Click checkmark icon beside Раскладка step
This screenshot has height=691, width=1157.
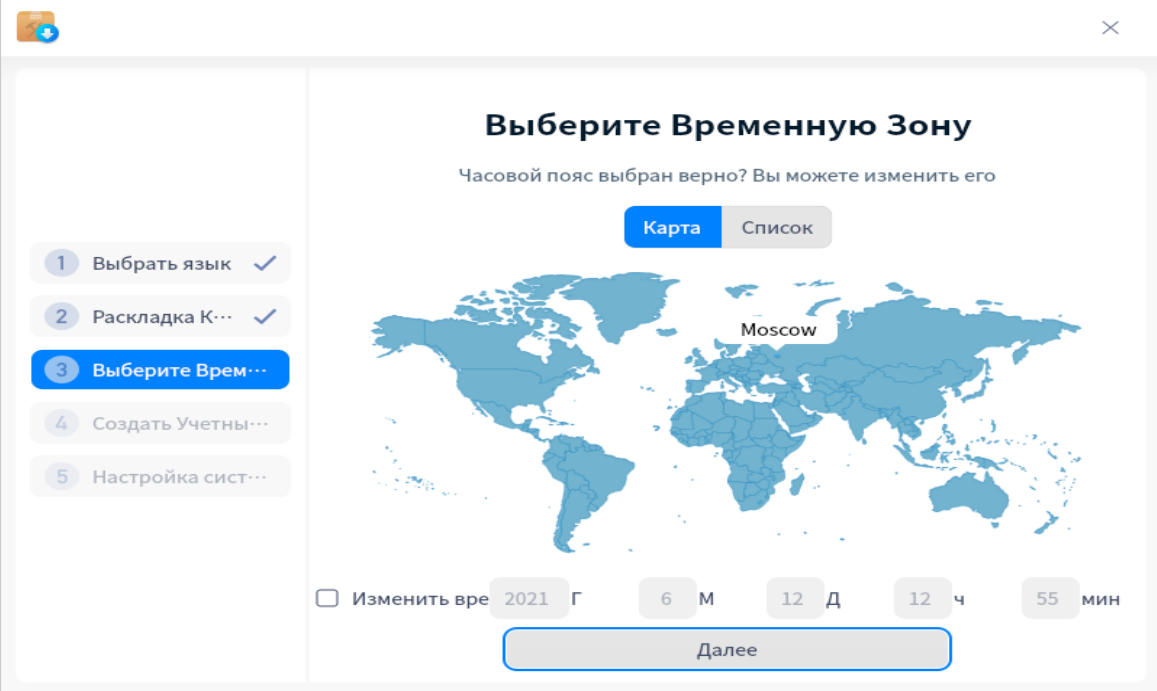pos(265,317)
